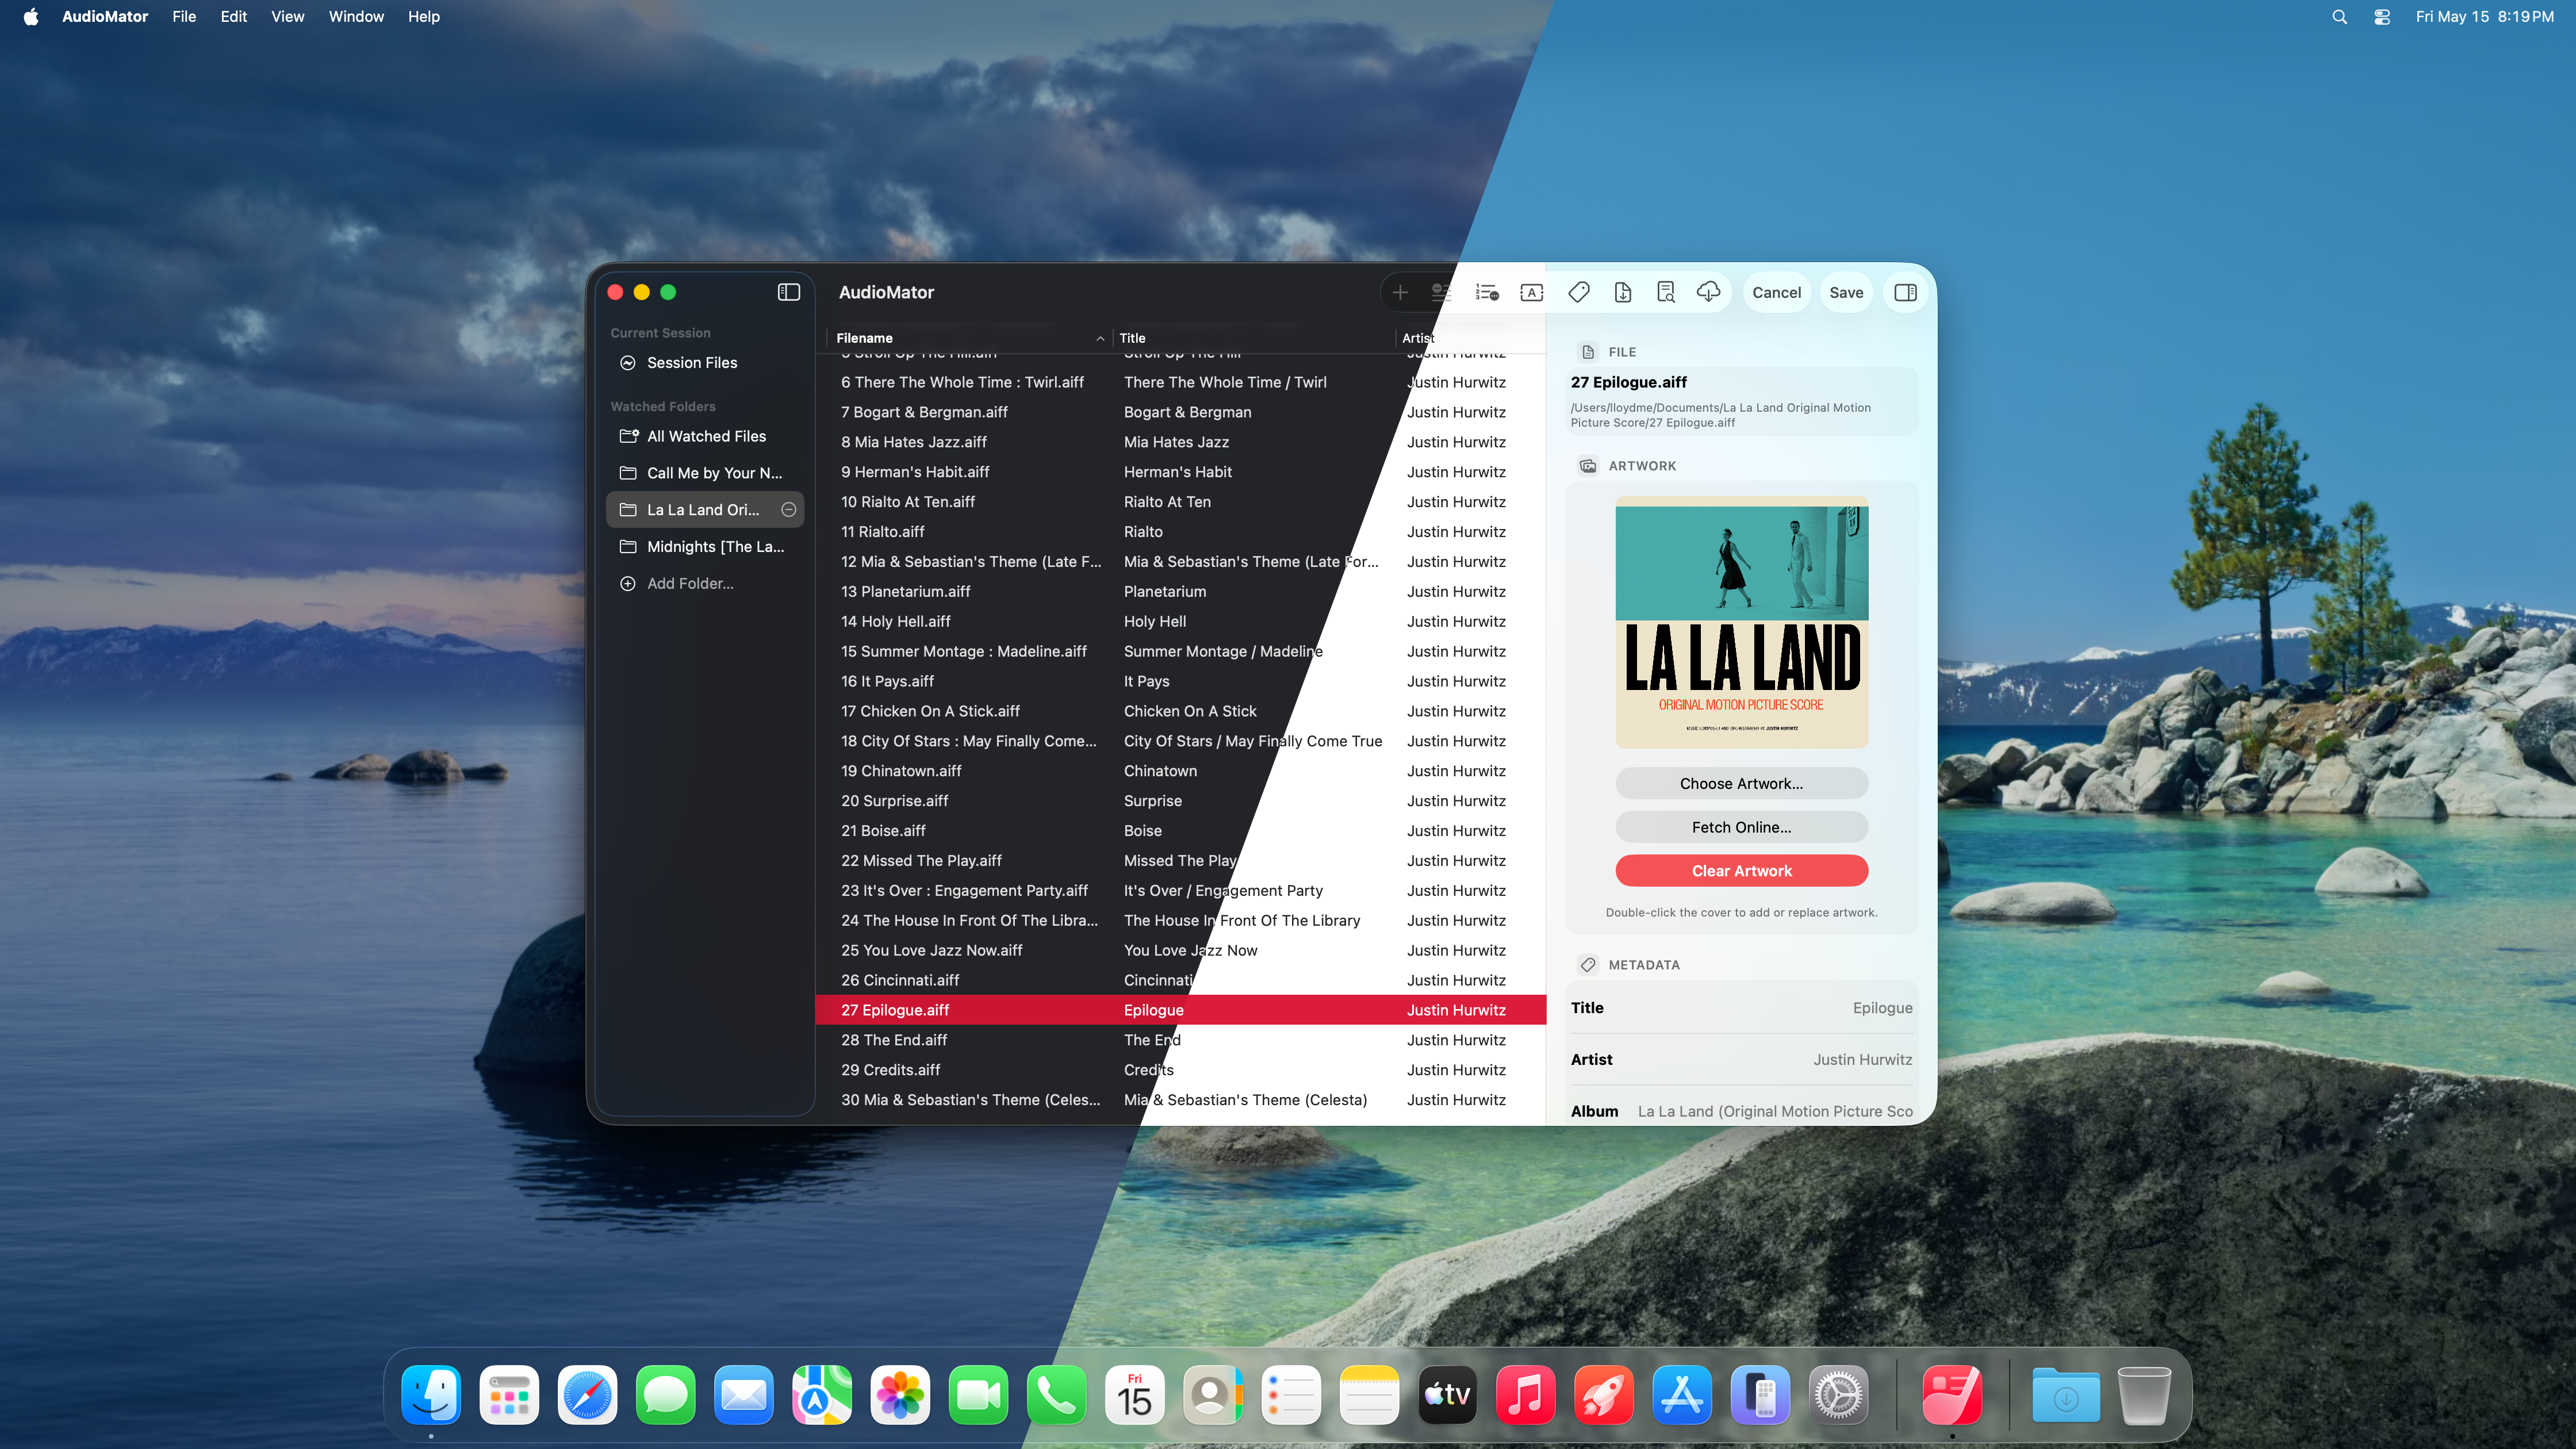Viewport: 2576px width, 1449px height.
Task: Click the tag icon in the toolbar
Action: pyautogui.click(x=1578, y=292)
